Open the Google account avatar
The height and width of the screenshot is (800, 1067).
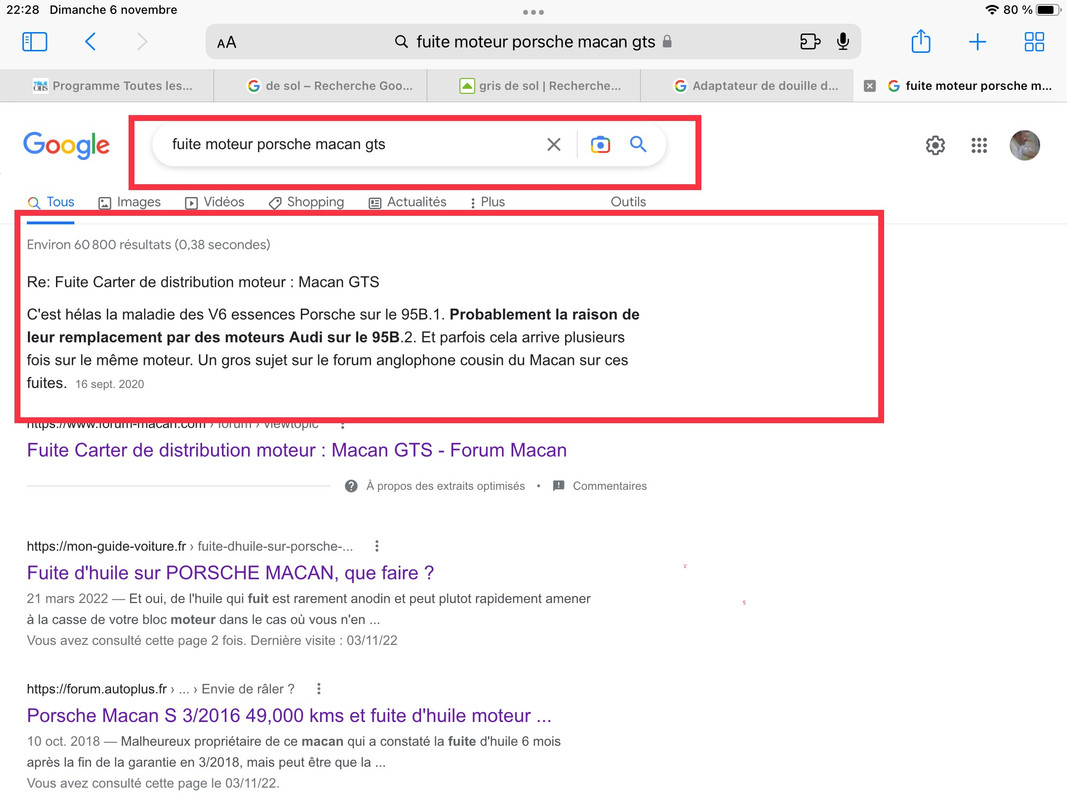point(1024,145)
